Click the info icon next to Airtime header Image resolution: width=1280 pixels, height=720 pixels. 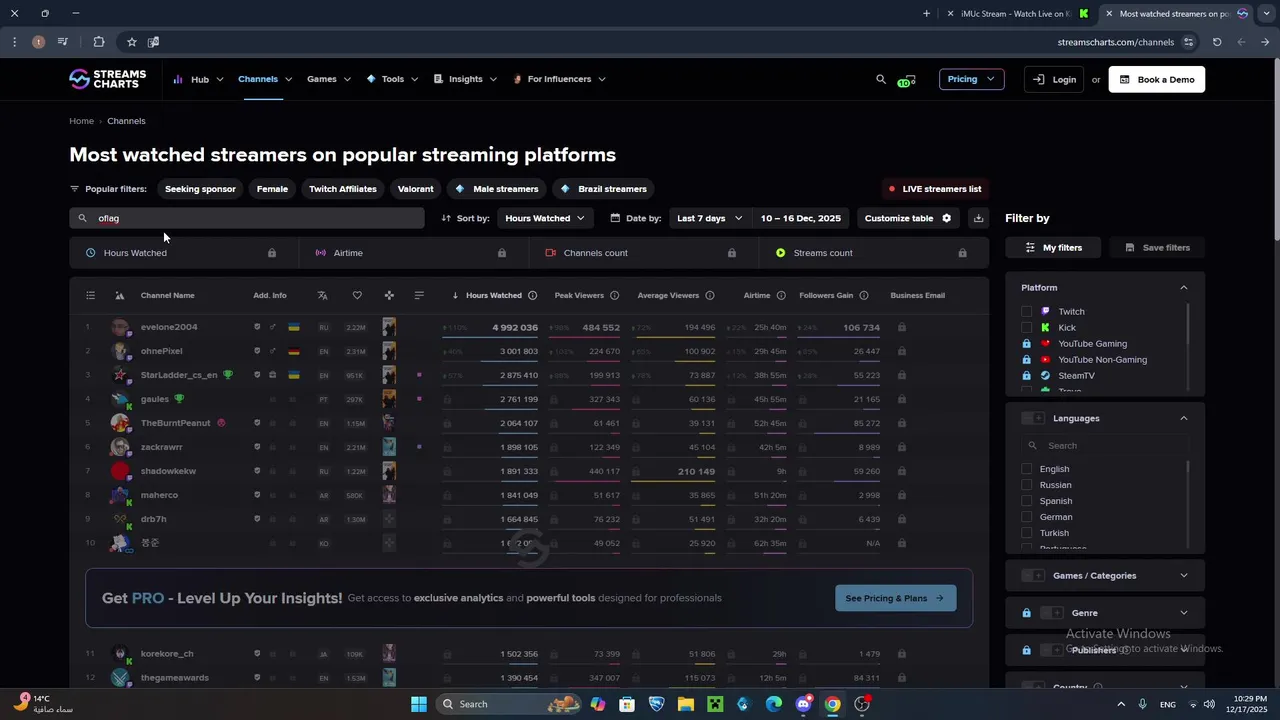[781, 295]
